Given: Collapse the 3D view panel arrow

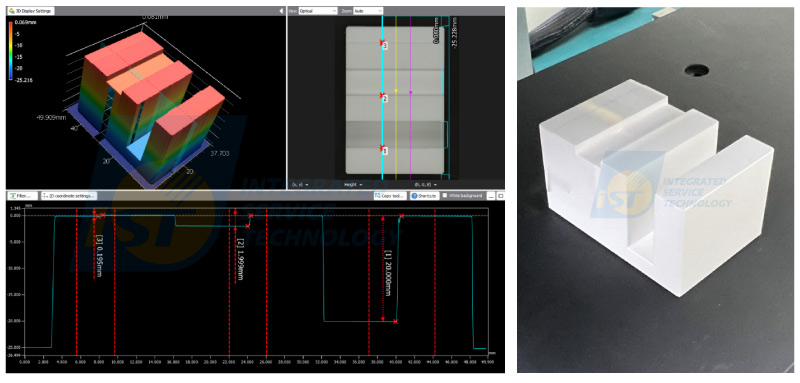Looking at the screenshot, I should coord(281,10).
